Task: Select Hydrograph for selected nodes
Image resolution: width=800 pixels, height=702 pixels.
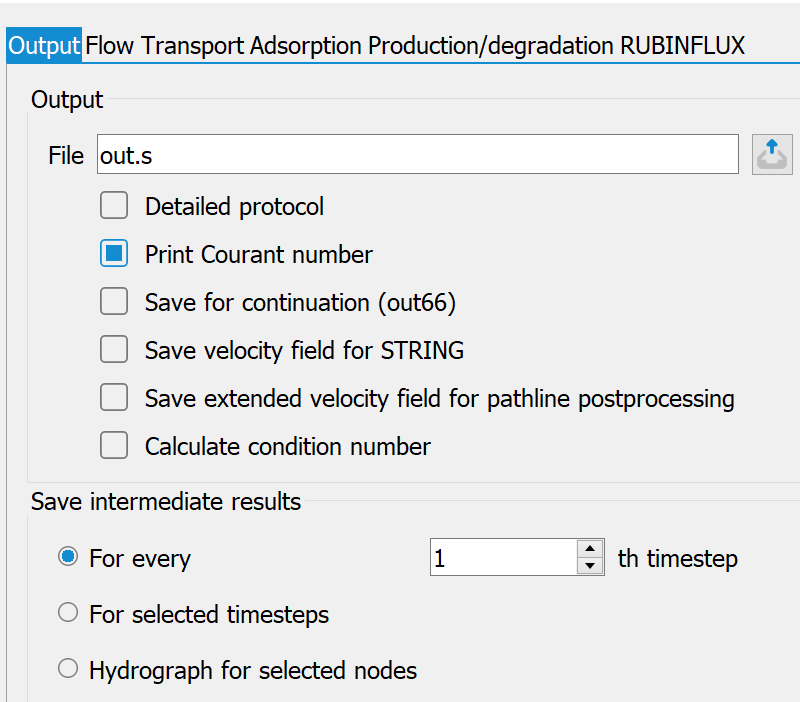Action: click(68, 668)
